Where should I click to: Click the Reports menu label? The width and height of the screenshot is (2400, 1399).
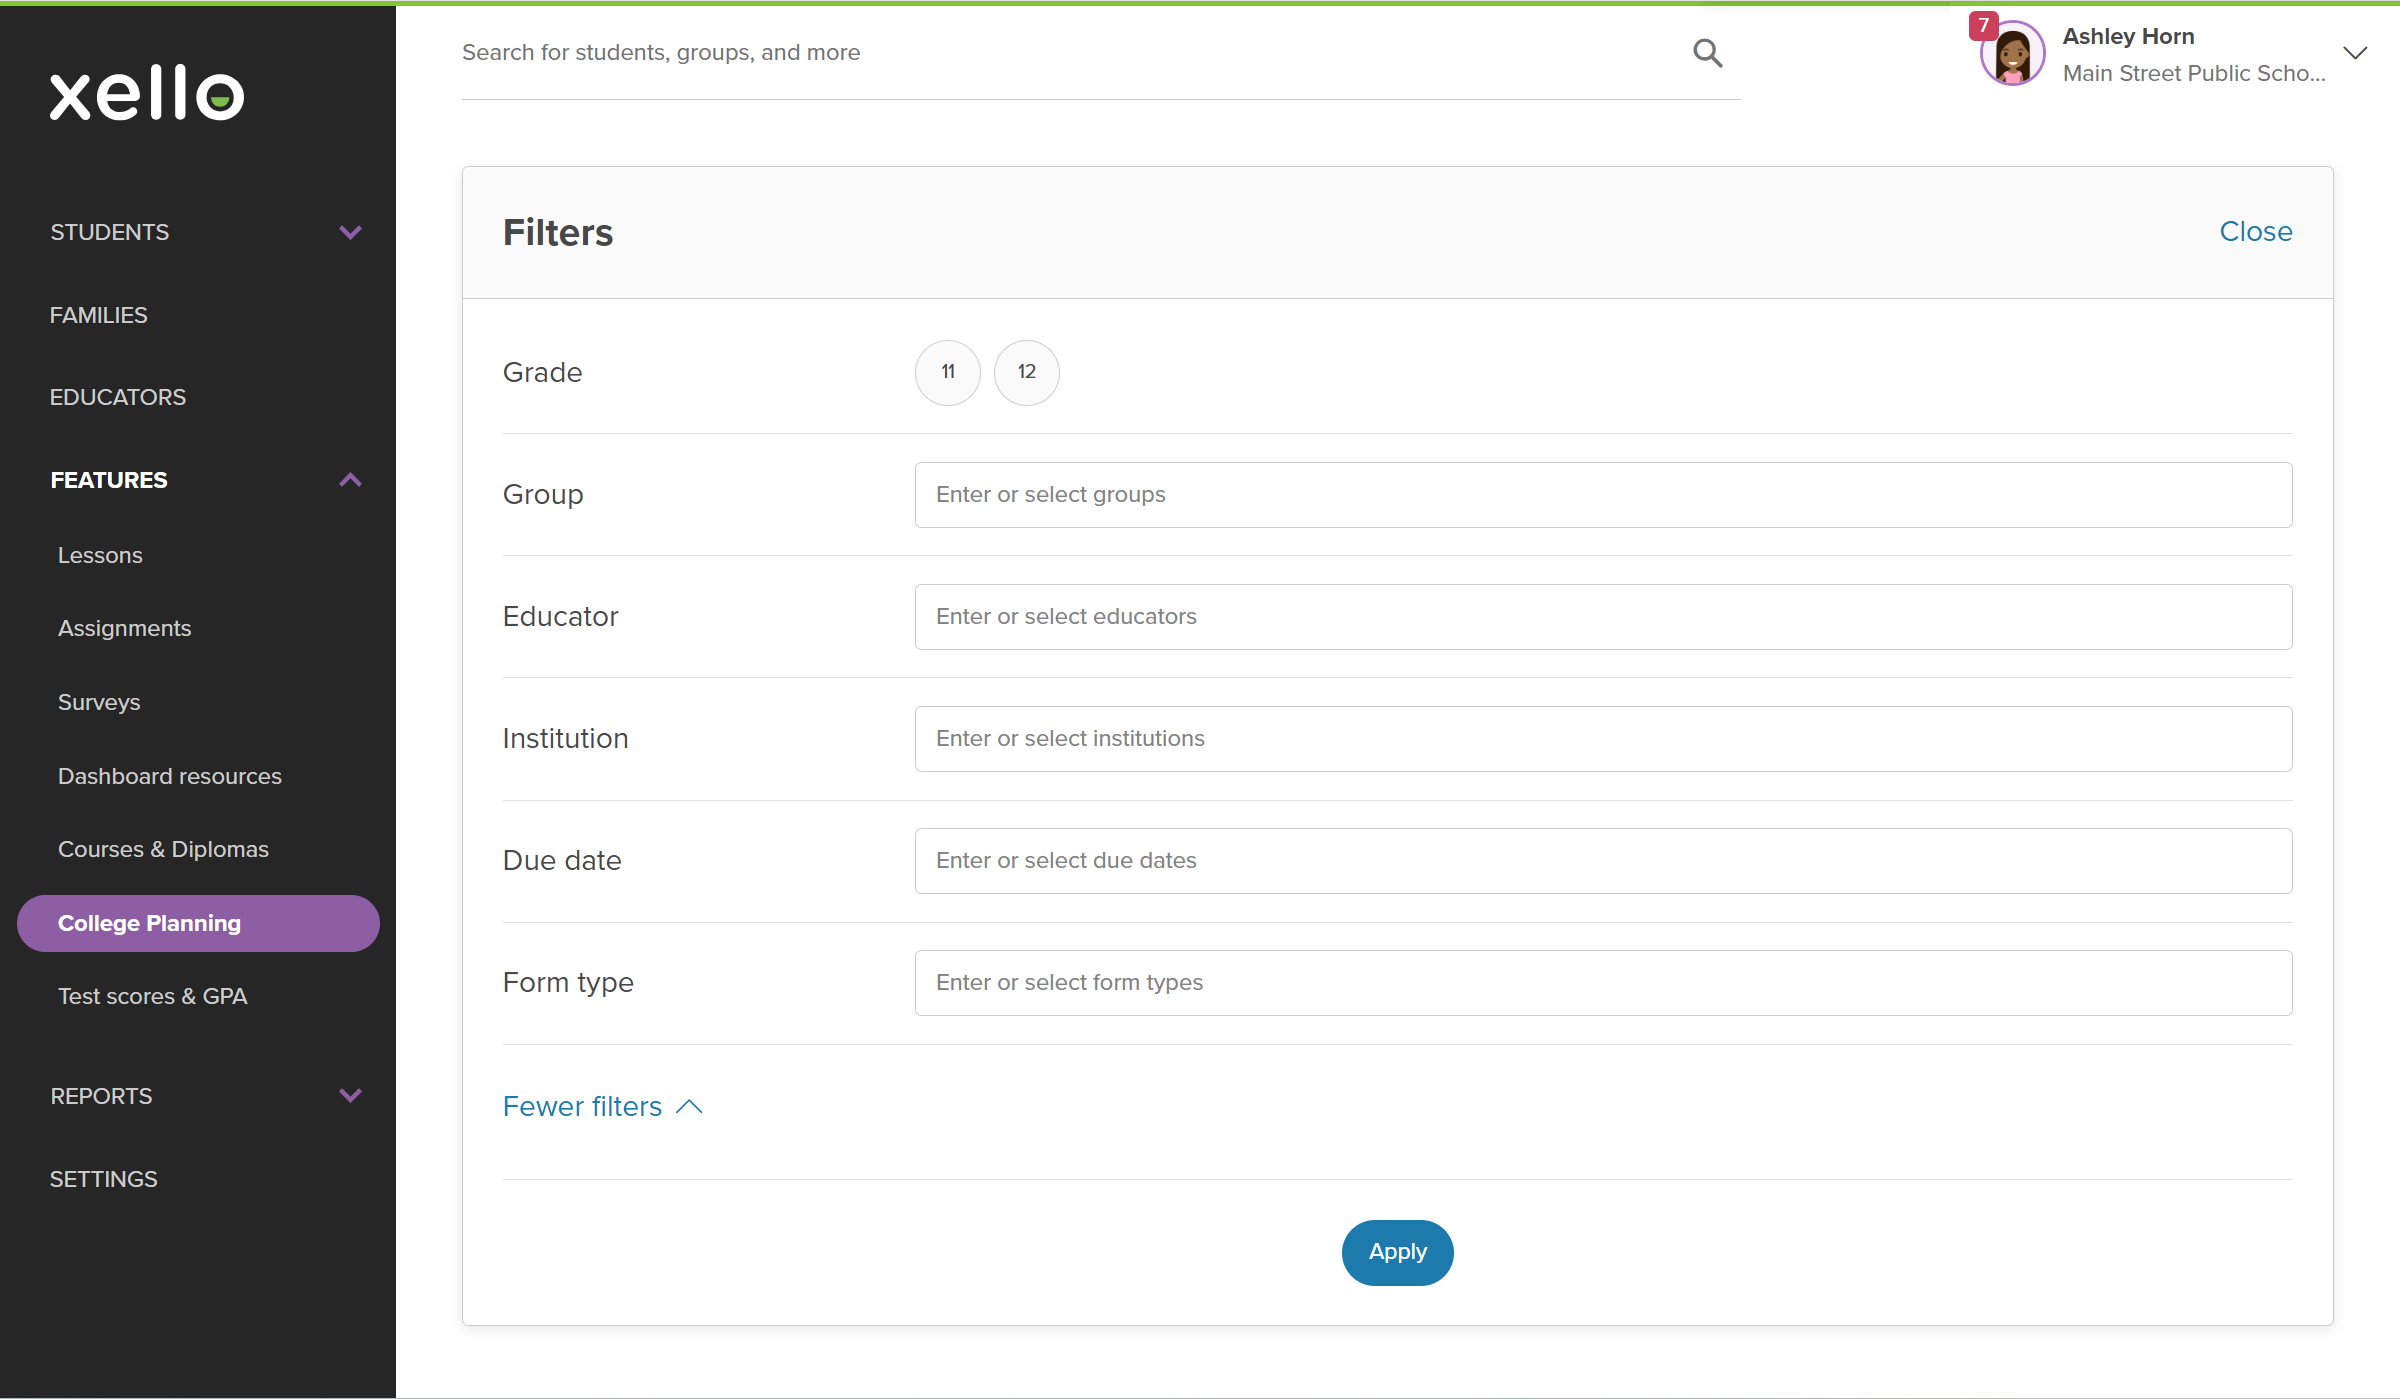[x=101, y=1096]
